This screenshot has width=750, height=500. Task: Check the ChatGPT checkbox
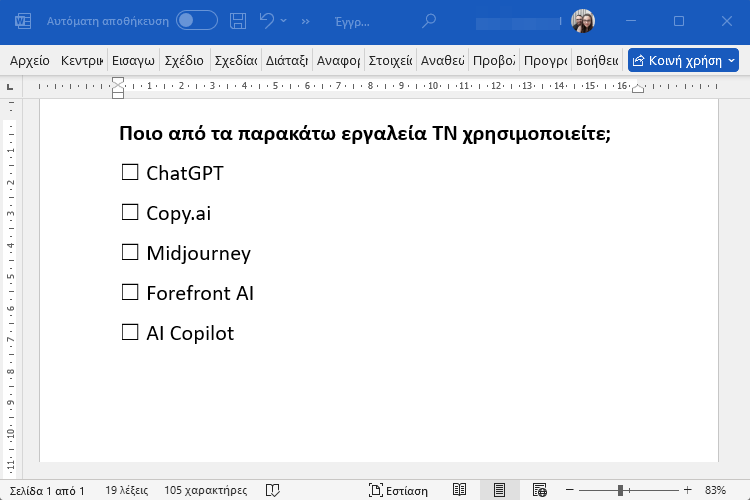coord(130,172)
